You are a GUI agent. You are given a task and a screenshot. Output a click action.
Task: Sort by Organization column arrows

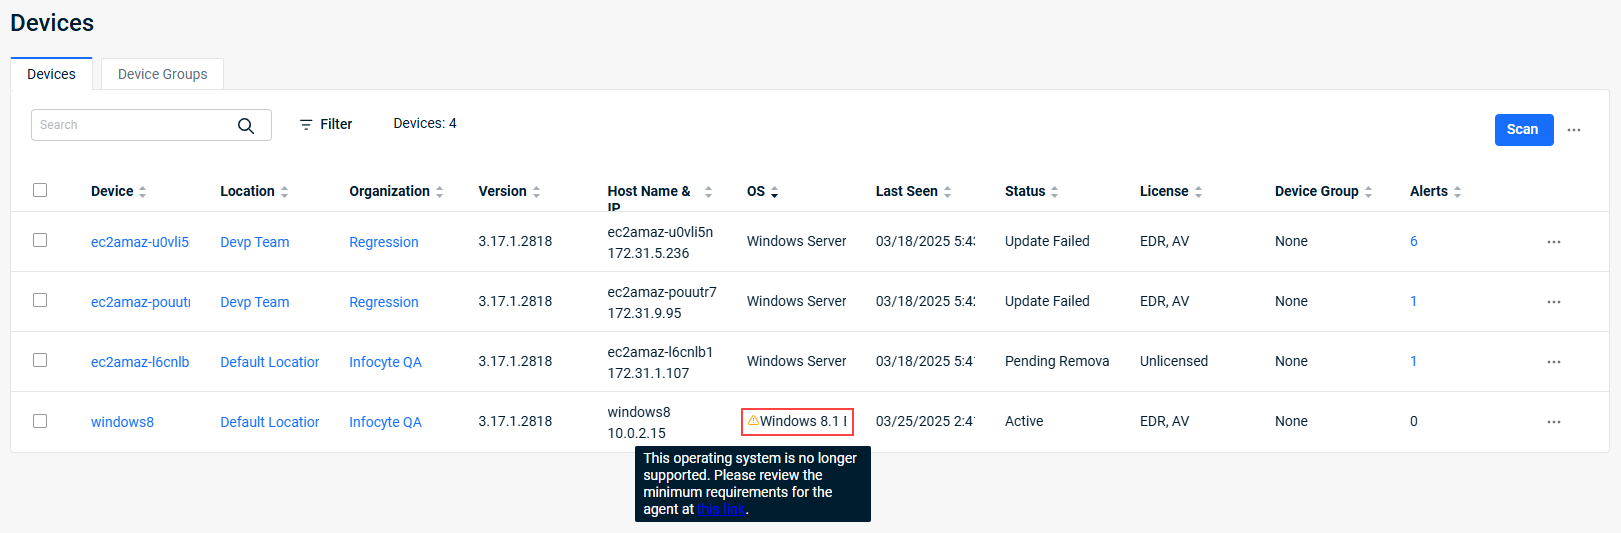439,192
